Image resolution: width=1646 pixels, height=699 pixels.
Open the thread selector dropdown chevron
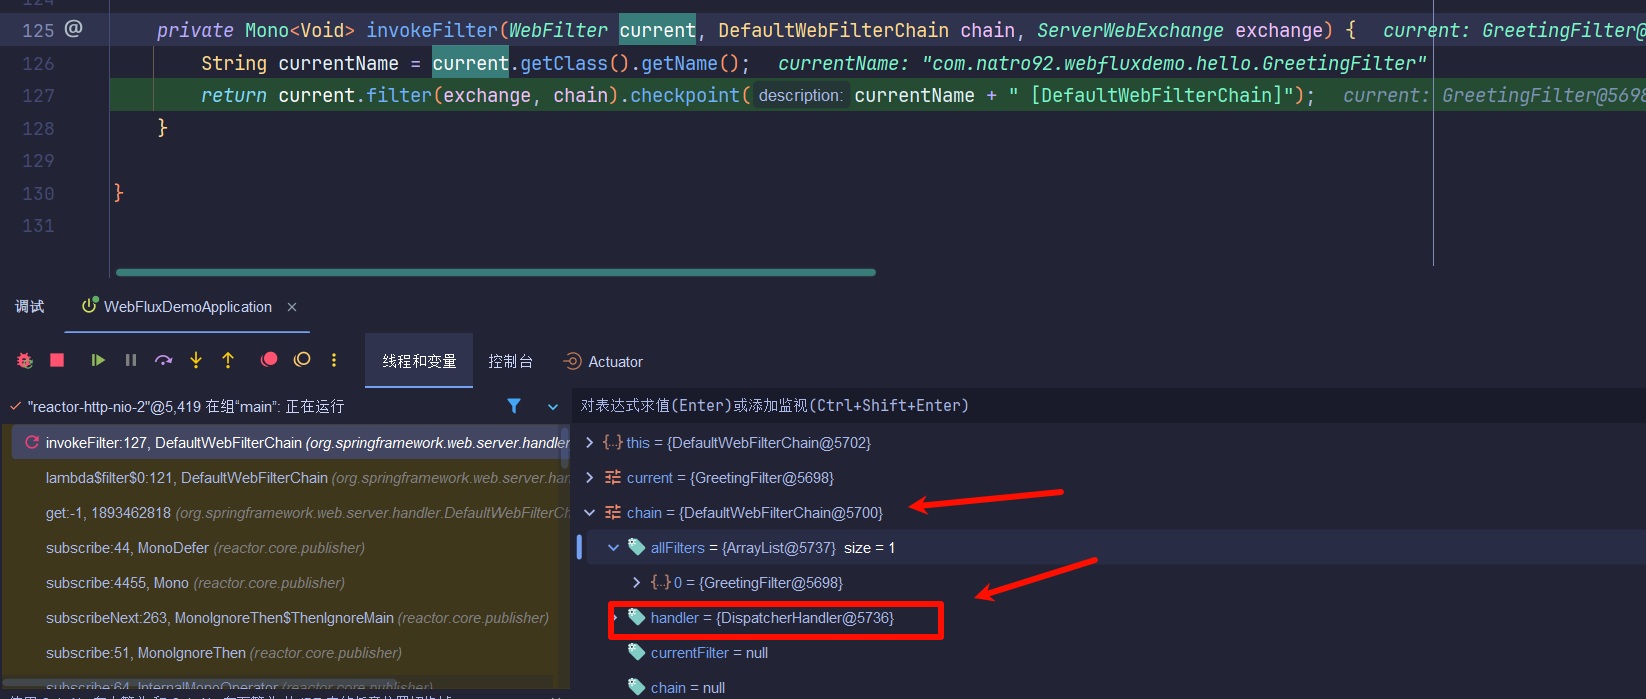tap(553, 407)
